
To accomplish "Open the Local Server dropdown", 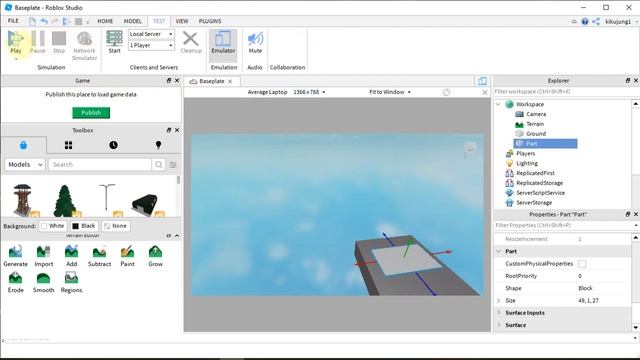I will tap(151, 34).
